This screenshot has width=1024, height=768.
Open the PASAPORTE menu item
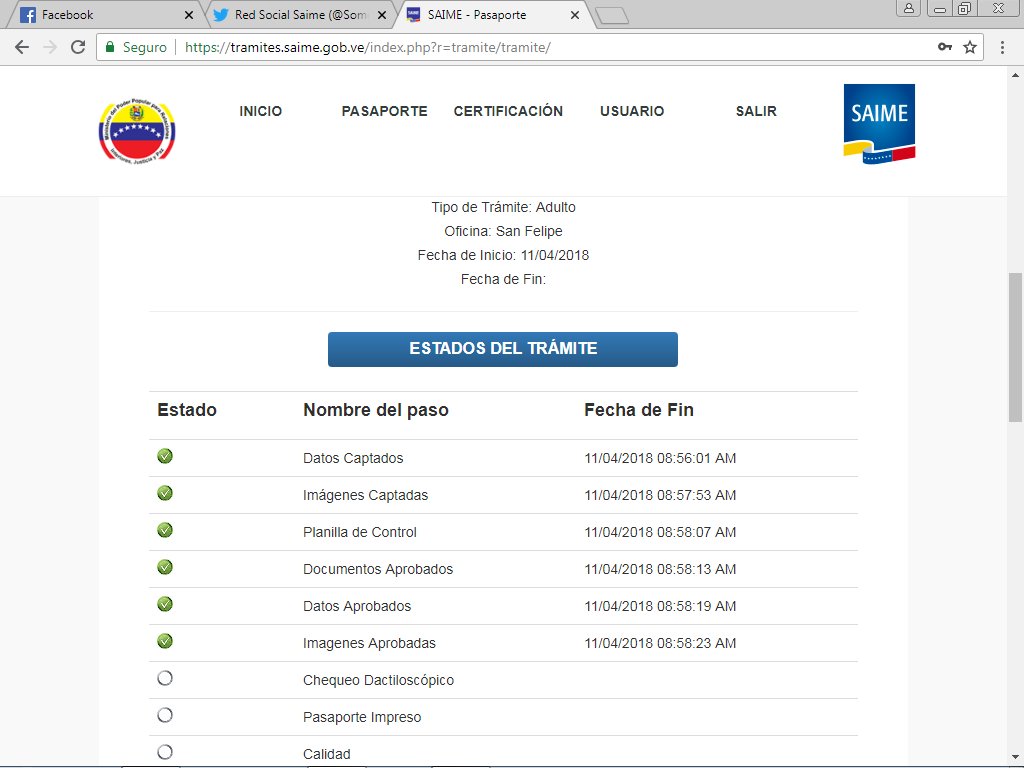point(385,111)
